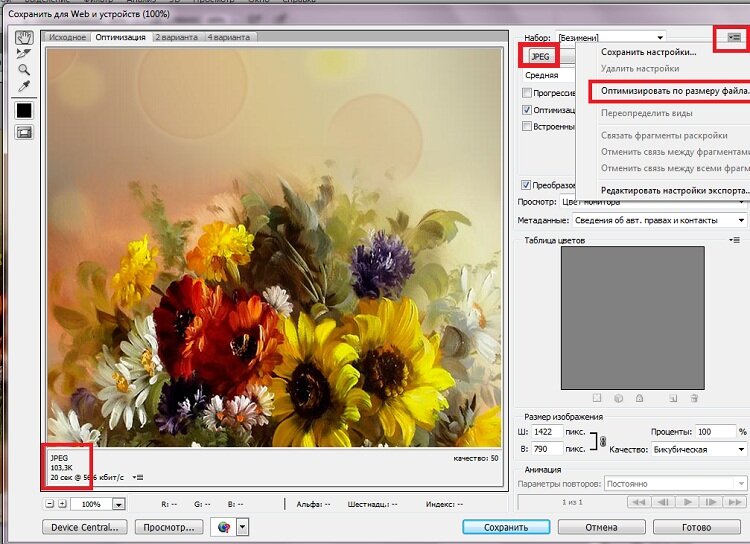Click the качество: 50 label

click(x=475, y=458)
